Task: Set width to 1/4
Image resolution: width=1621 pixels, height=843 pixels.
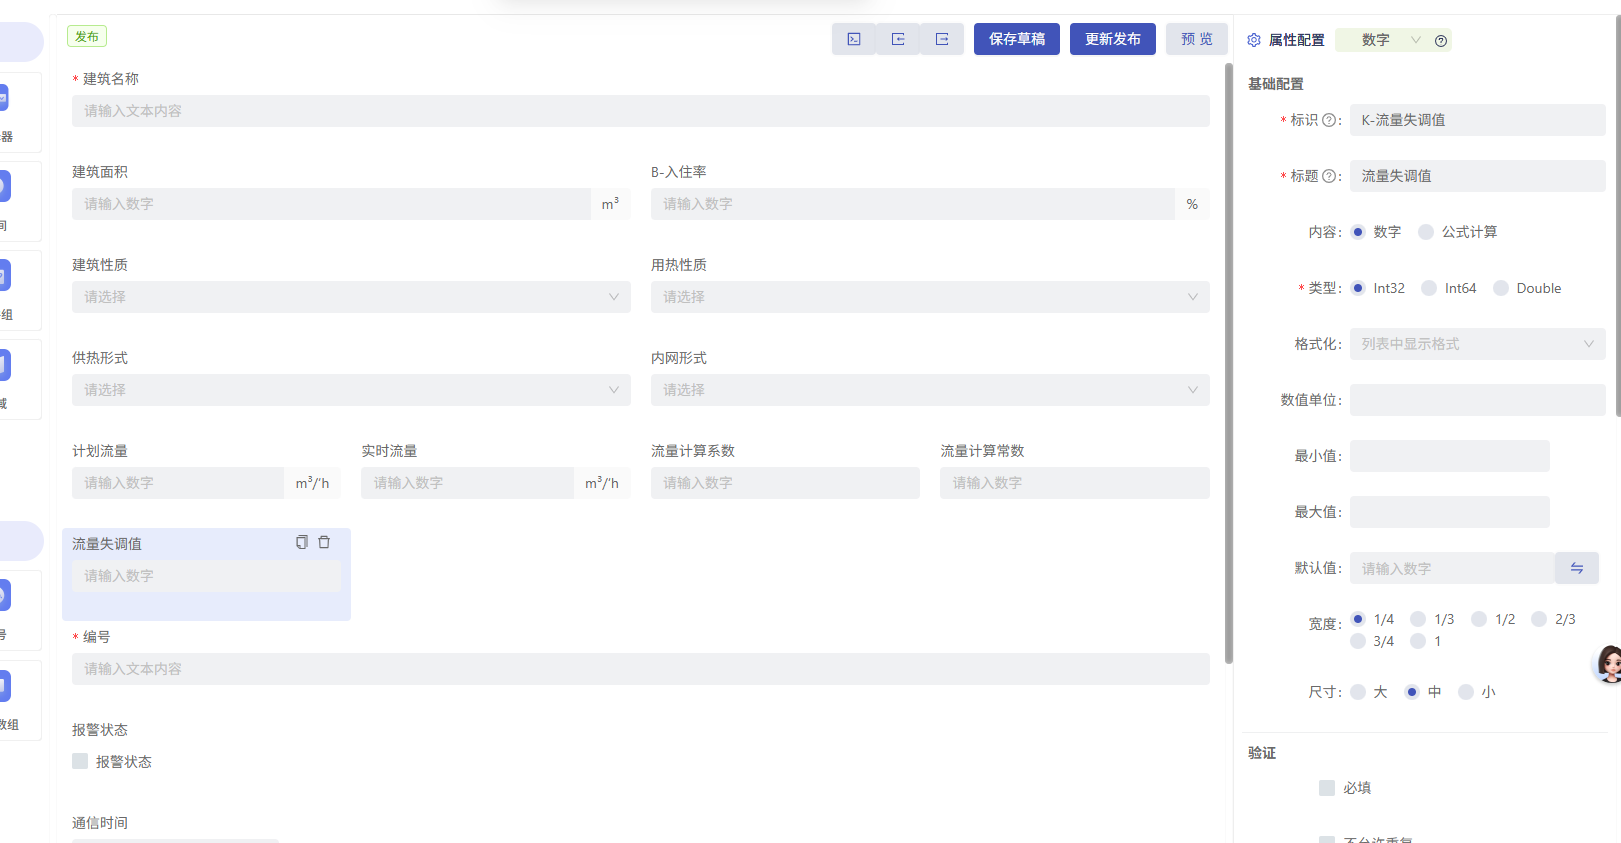Action: pyautogui.click(x=1358, y=619)
